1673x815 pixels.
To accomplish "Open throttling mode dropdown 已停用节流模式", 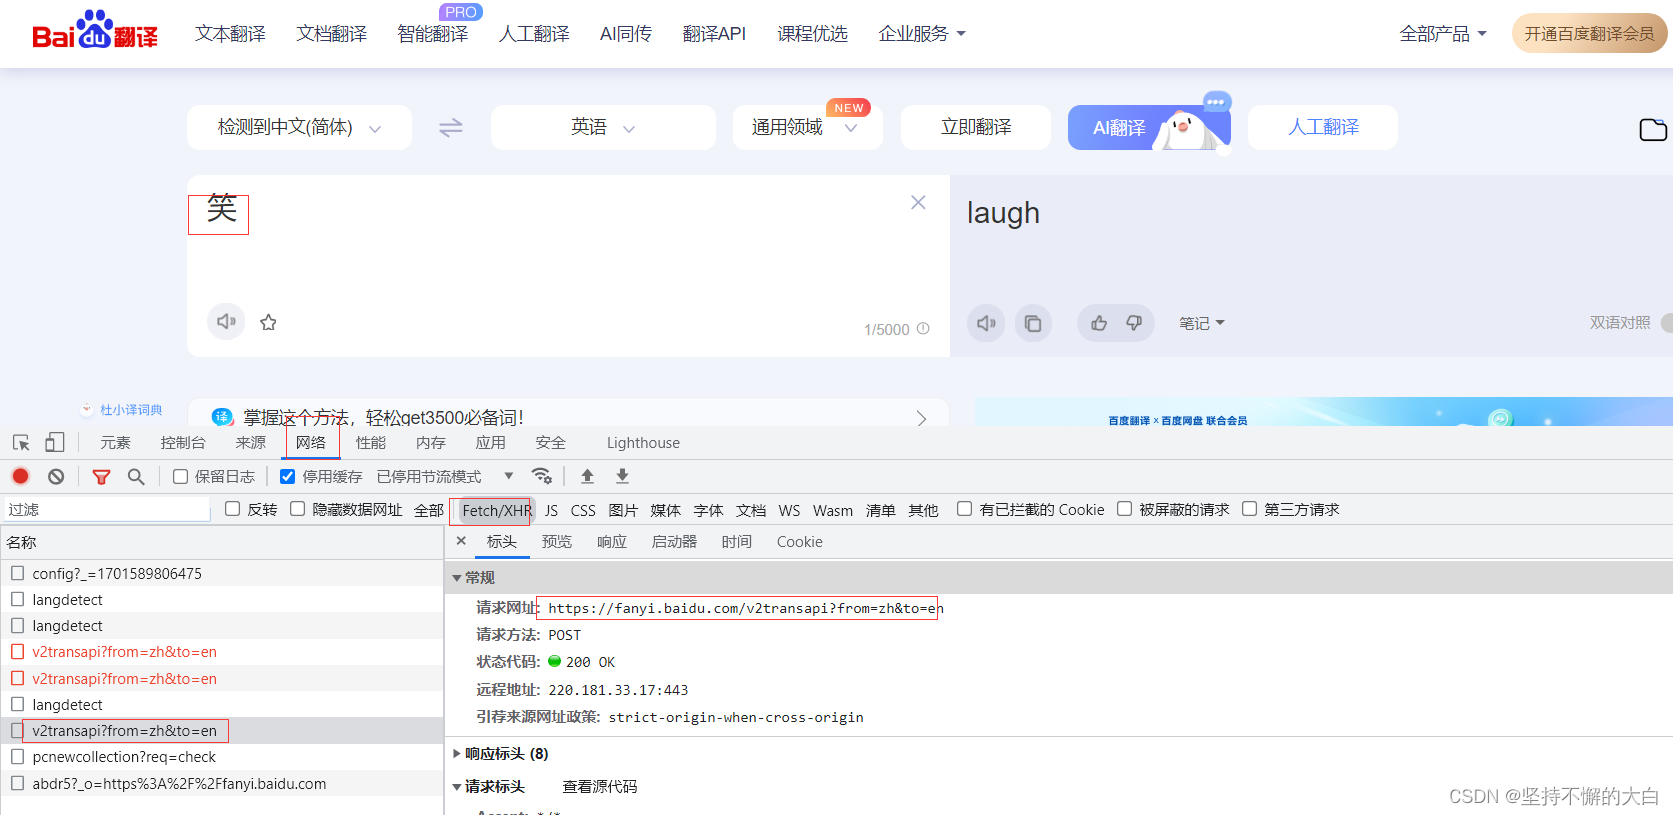I will click(x=445, y=477).
